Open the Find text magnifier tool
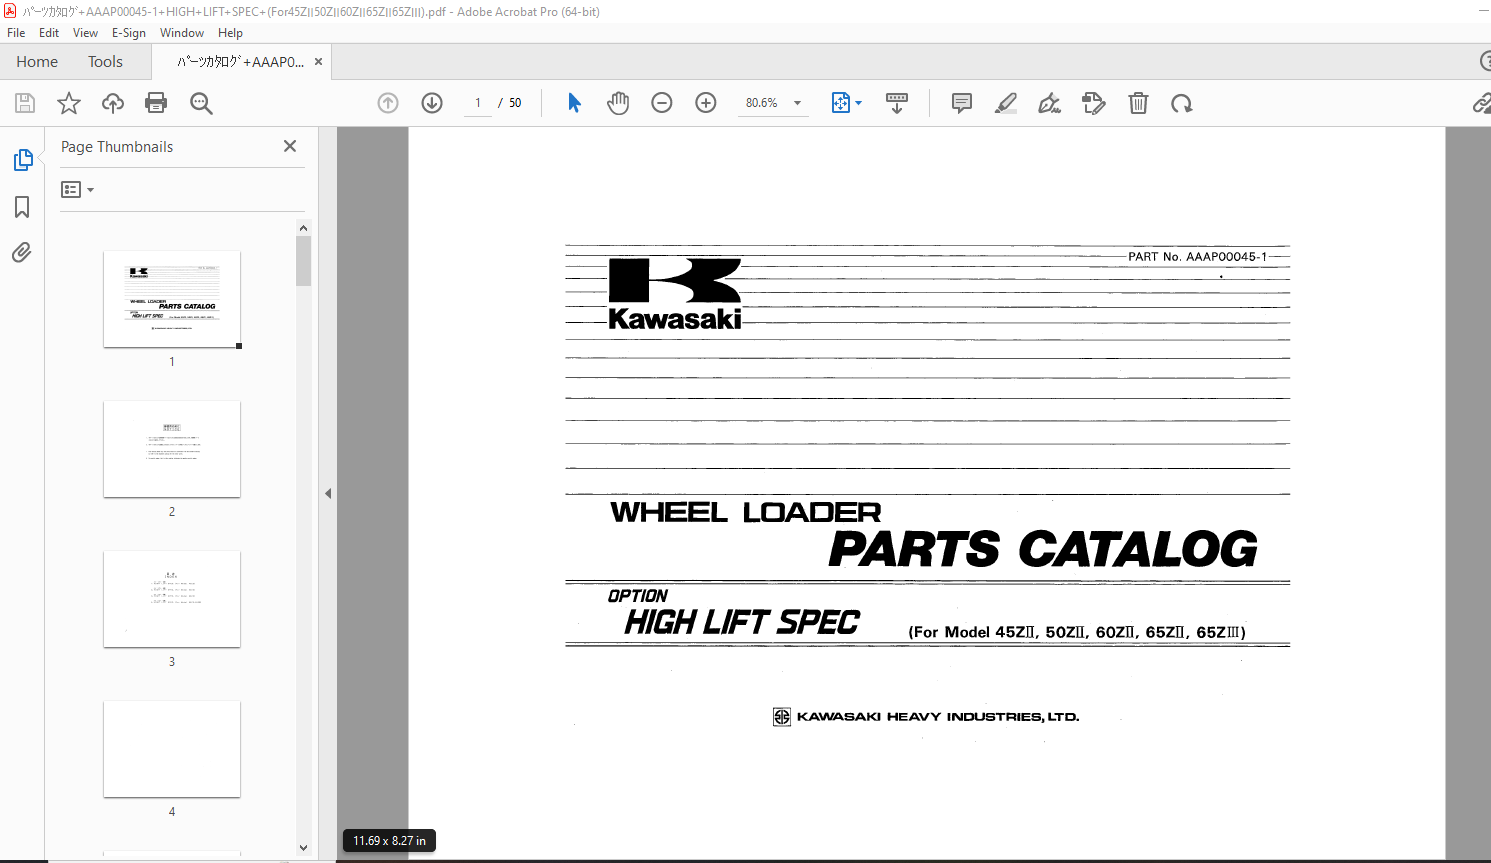 [x=201, y=103]
